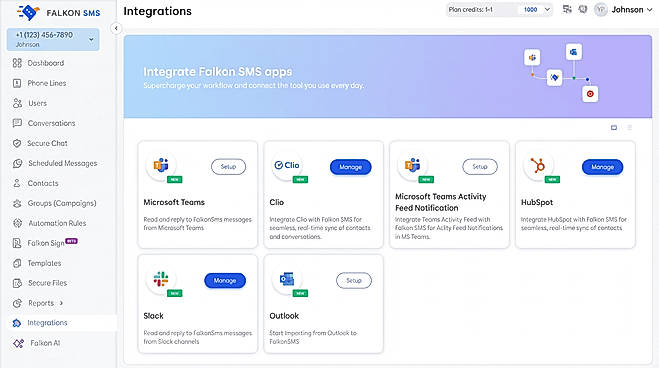The height and width of the screenshot is (368, 659).
Task: Click the Groups (Campaigns) icon
Action: pyautogui.click(x=17, y=203)
